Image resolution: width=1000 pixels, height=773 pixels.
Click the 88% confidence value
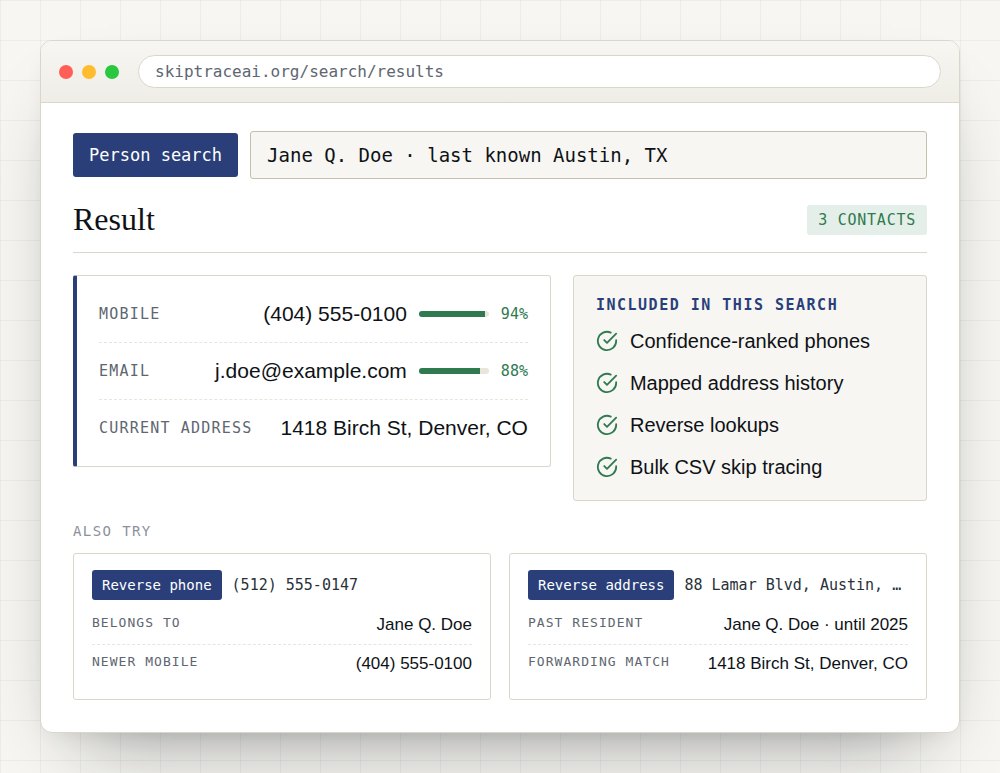[x=514, y=371]
